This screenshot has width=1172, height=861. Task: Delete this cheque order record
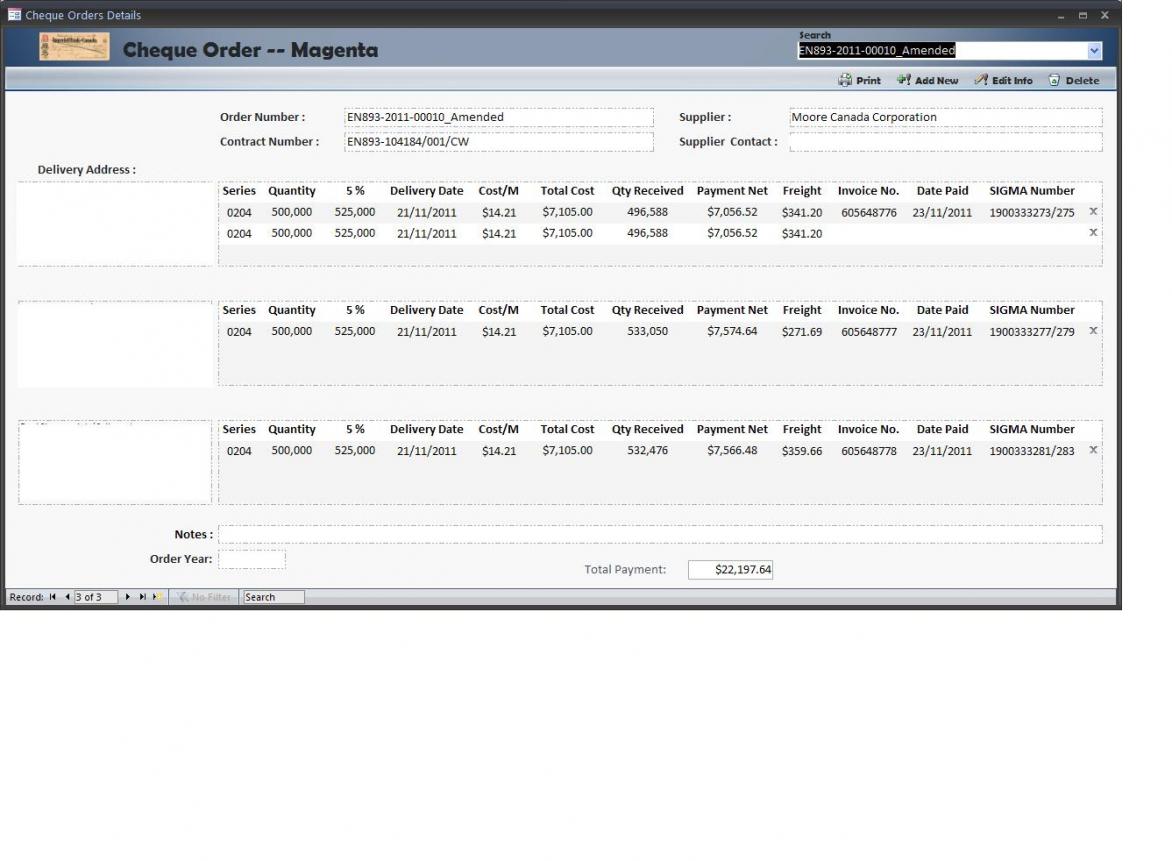click(1073, 80)
